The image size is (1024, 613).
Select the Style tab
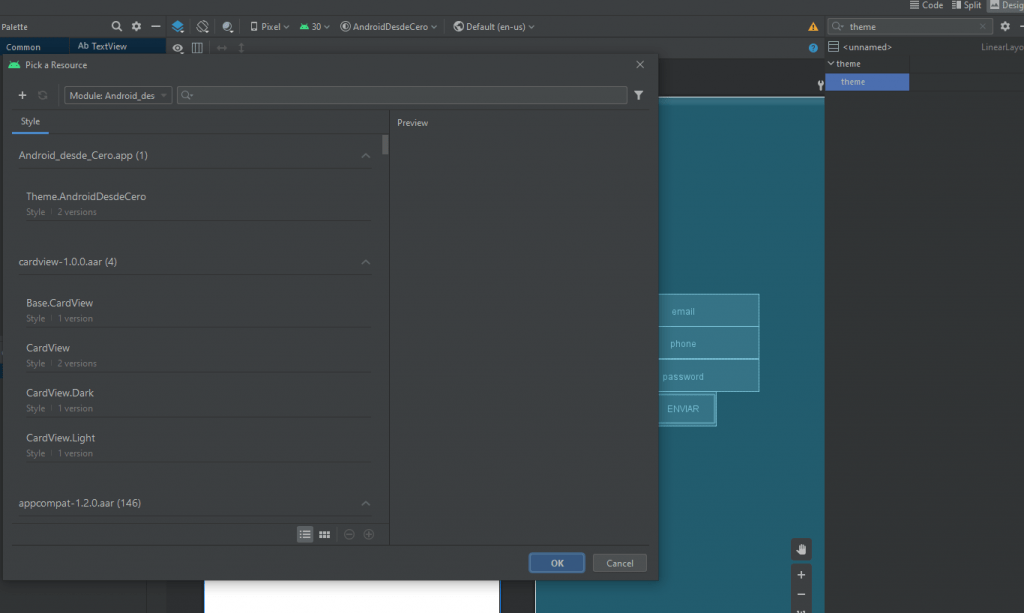[x=30, y=122]
